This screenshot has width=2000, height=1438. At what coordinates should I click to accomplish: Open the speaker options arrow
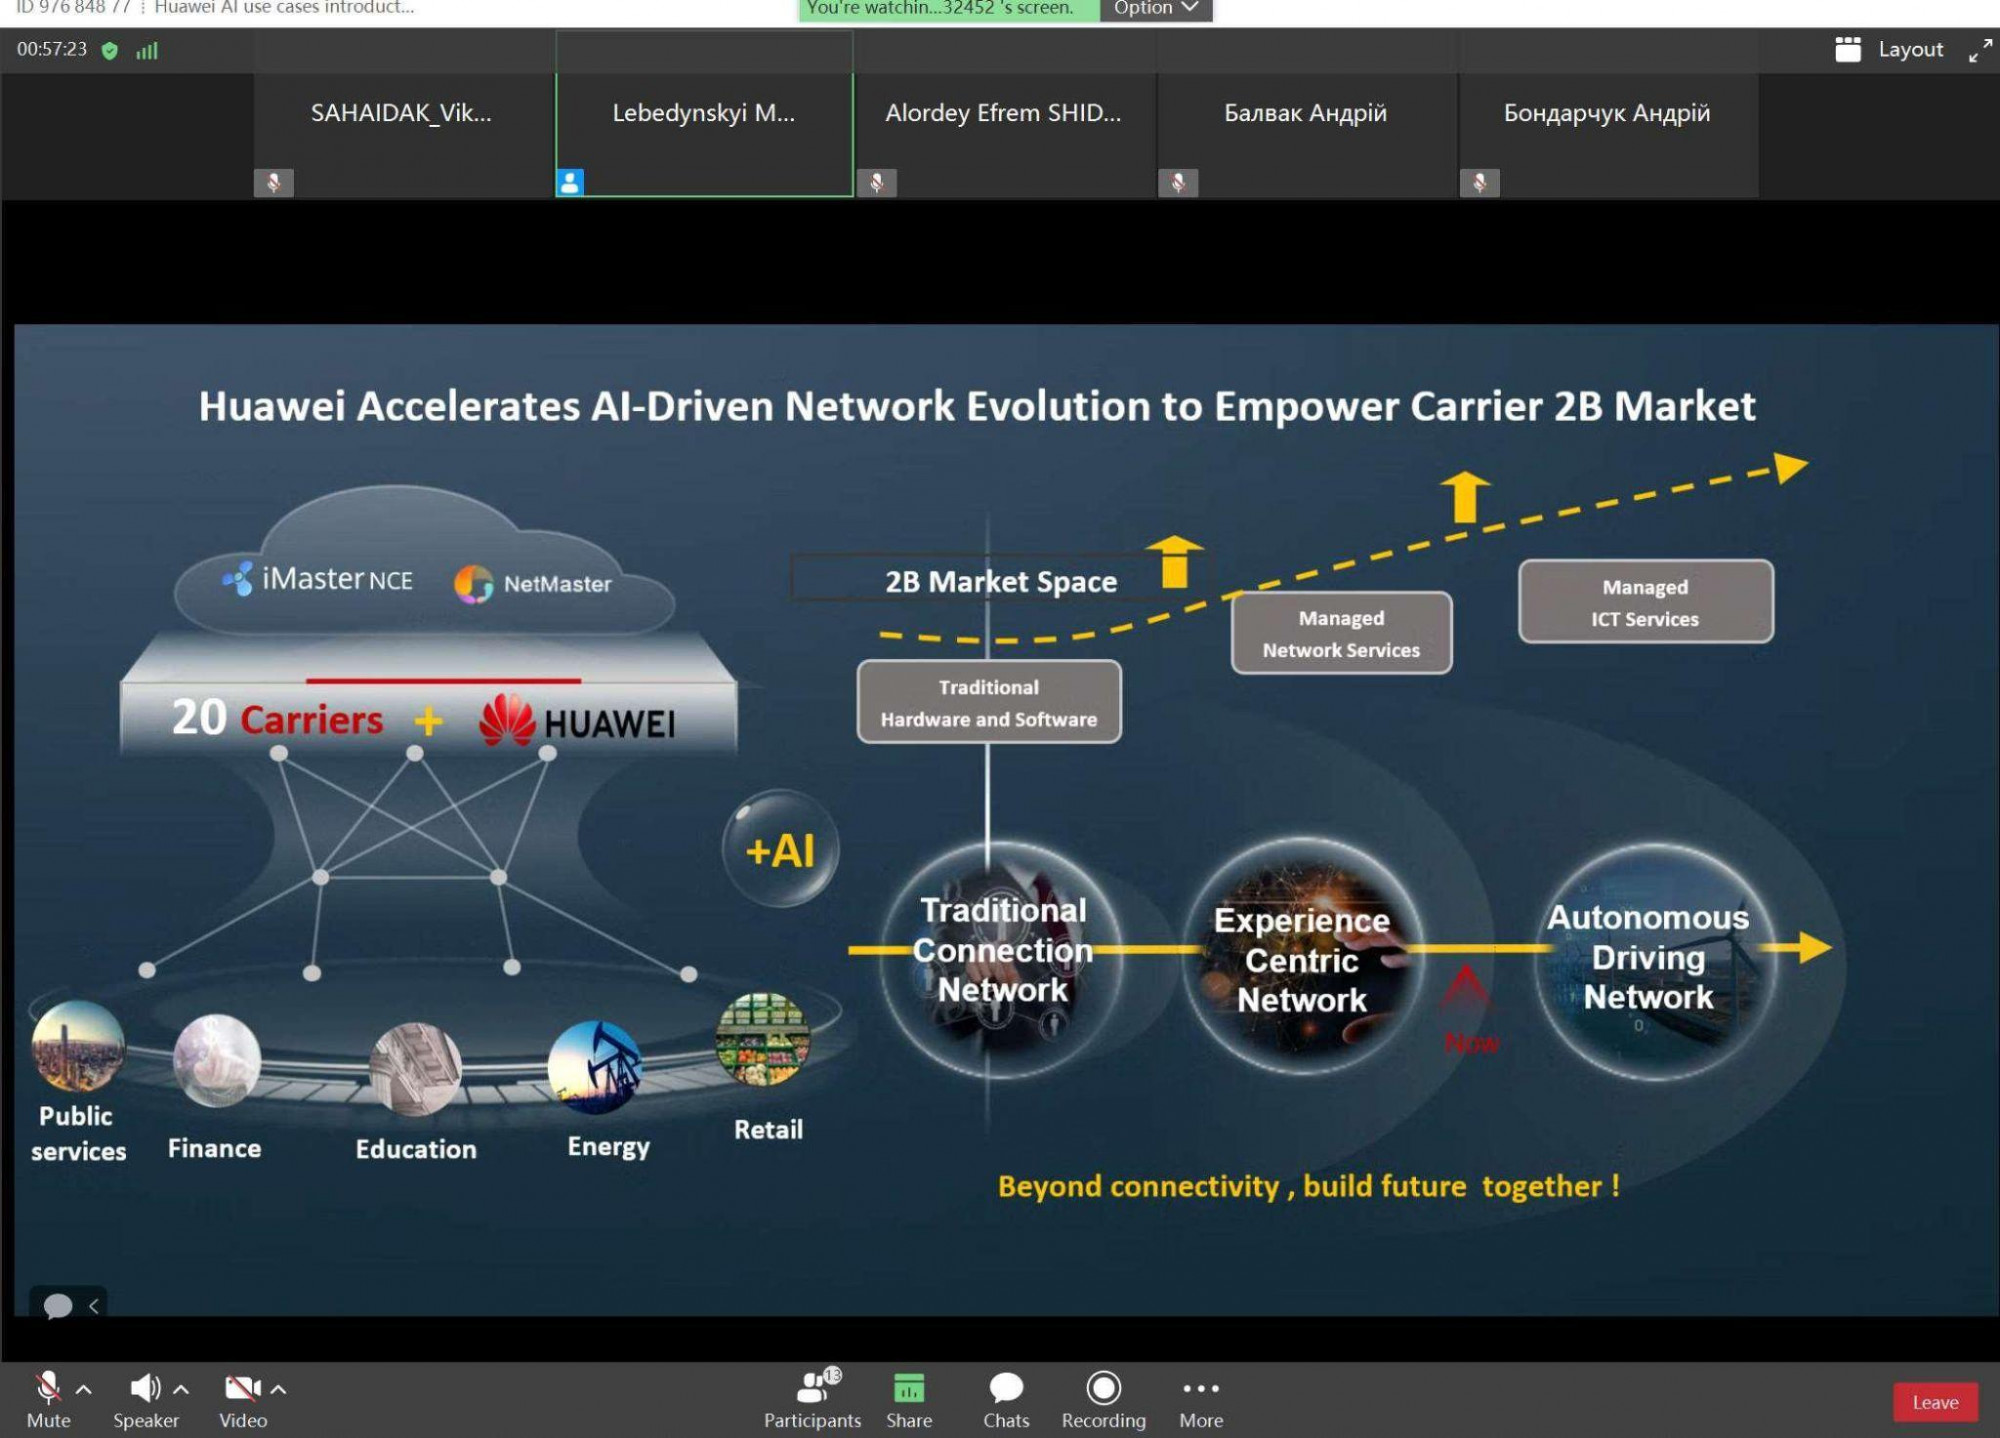click(181, 1389)
